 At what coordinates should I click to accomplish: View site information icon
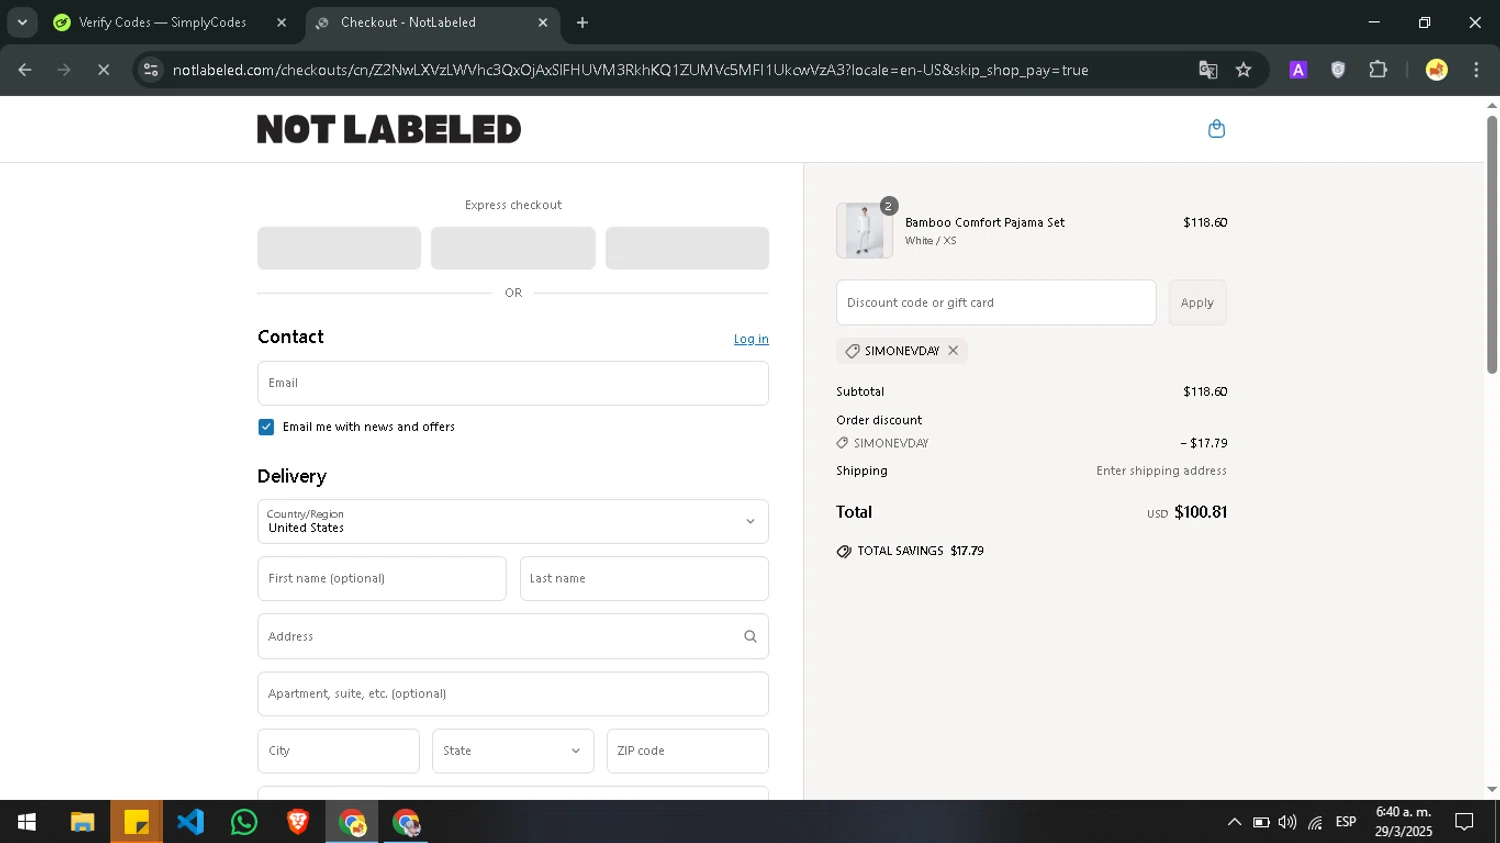coord(151,70)
